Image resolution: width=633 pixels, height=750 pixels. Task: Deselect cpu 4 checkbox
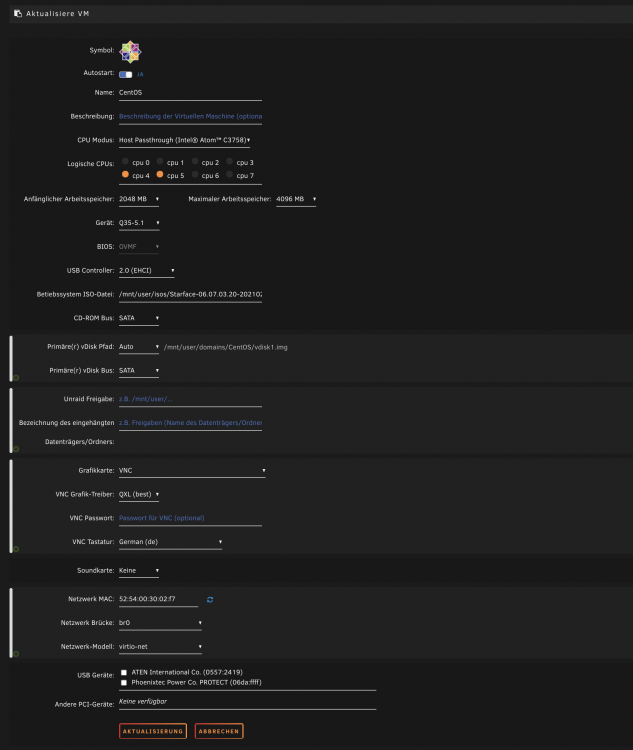(x=125, y=174)
